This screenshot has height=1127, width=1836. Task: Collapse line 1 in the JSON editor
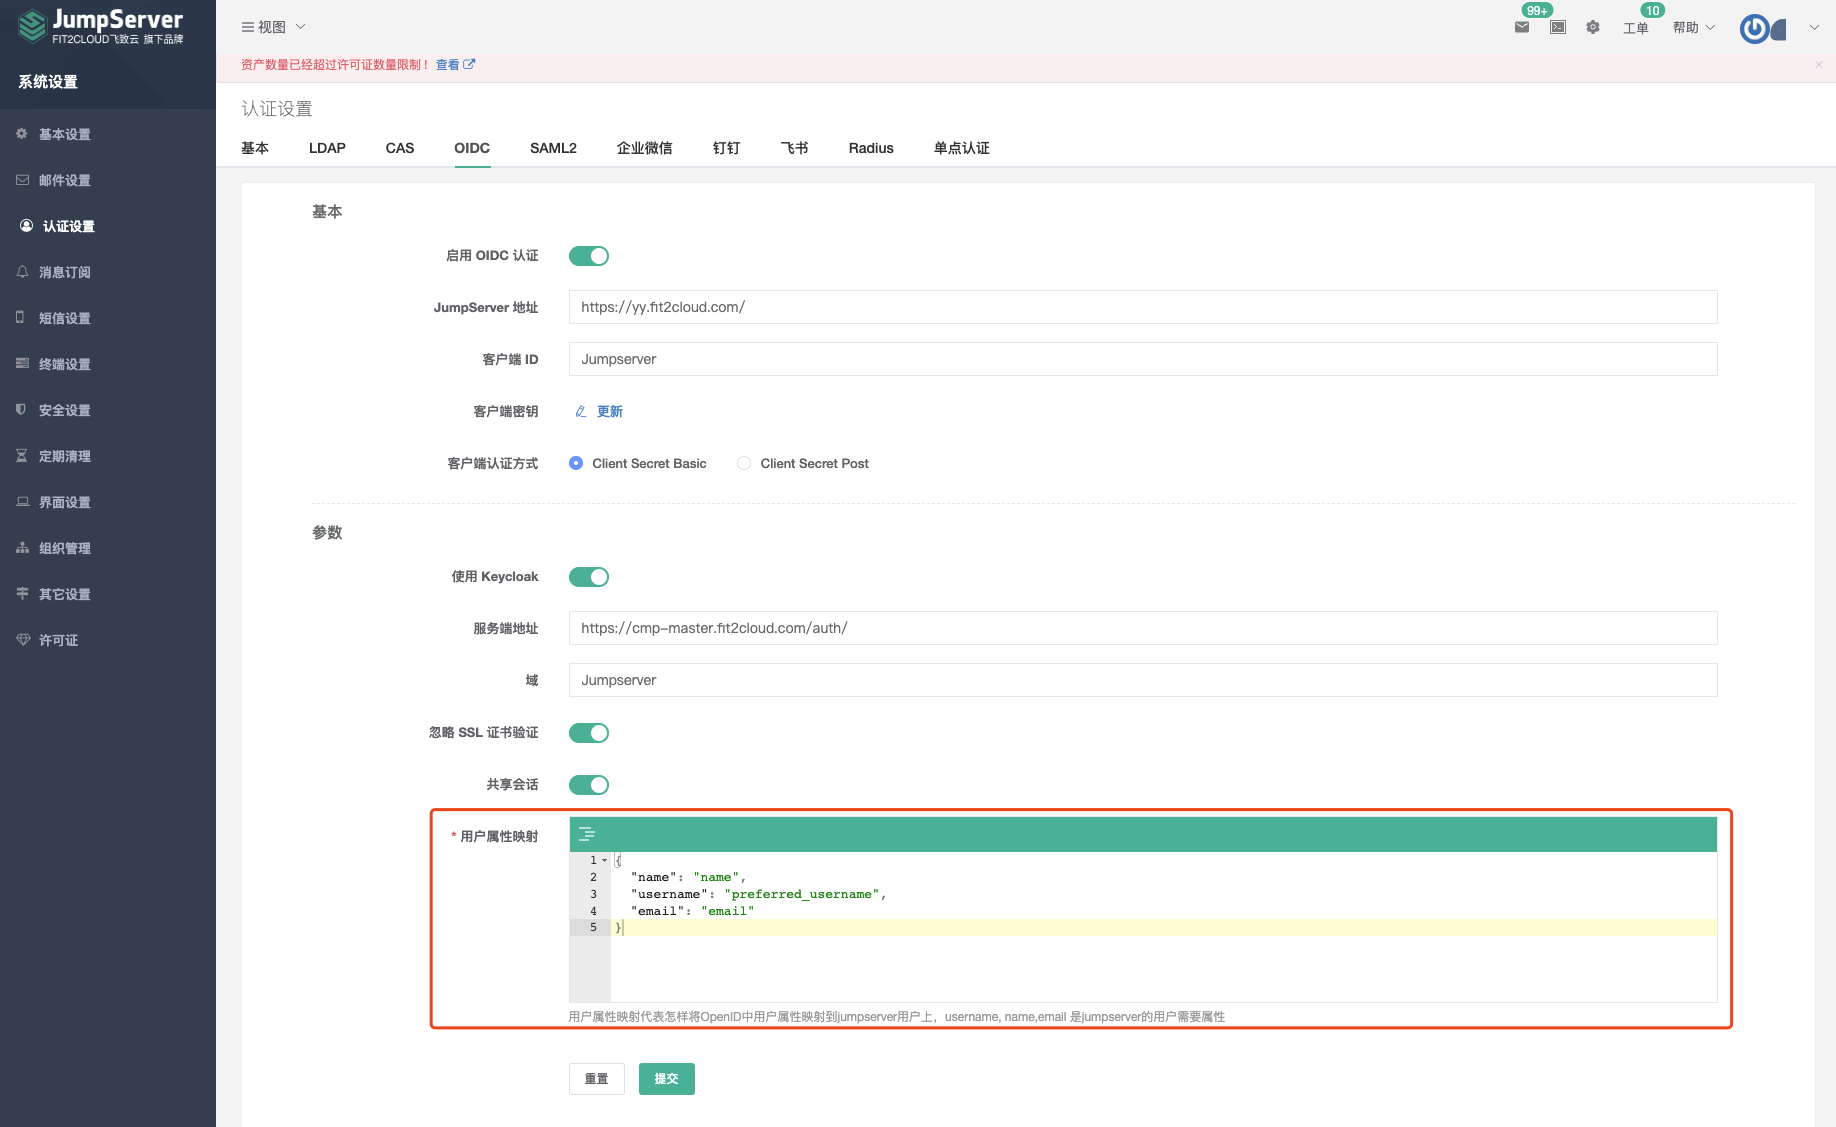point(605,860)
